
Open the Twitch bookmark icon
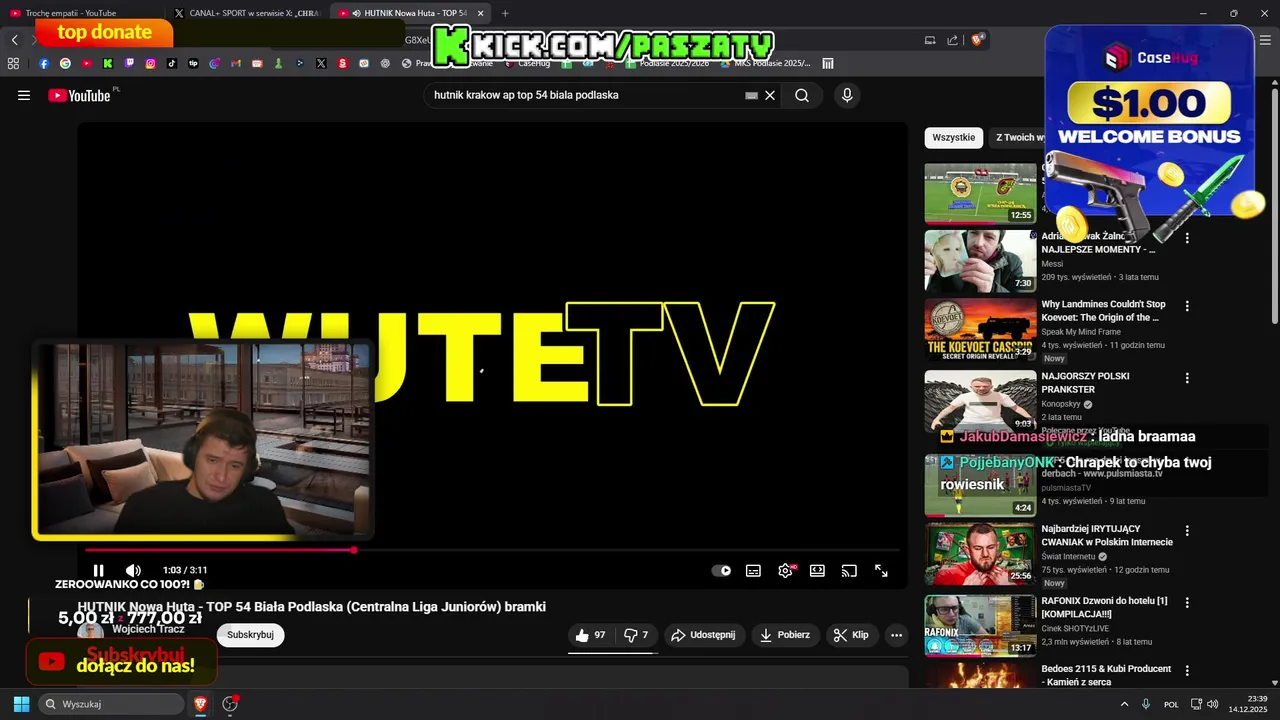tap(129, 63)
